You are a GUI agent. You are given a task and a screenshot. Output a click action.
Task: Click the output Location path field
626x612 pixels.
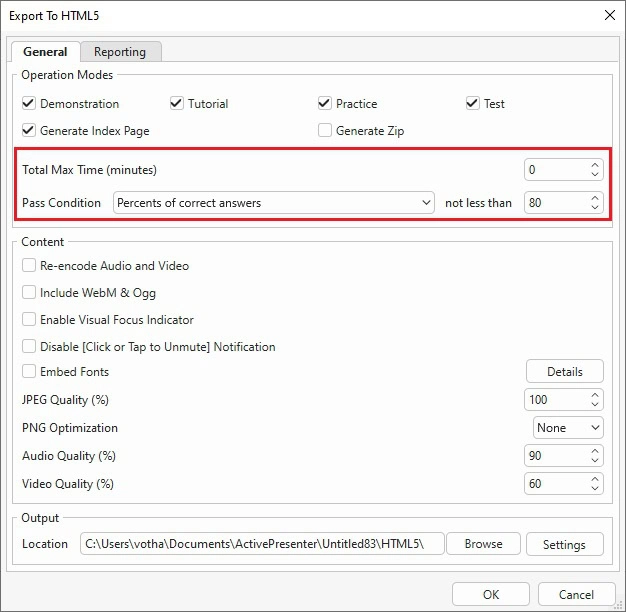[x=262, y=544]
